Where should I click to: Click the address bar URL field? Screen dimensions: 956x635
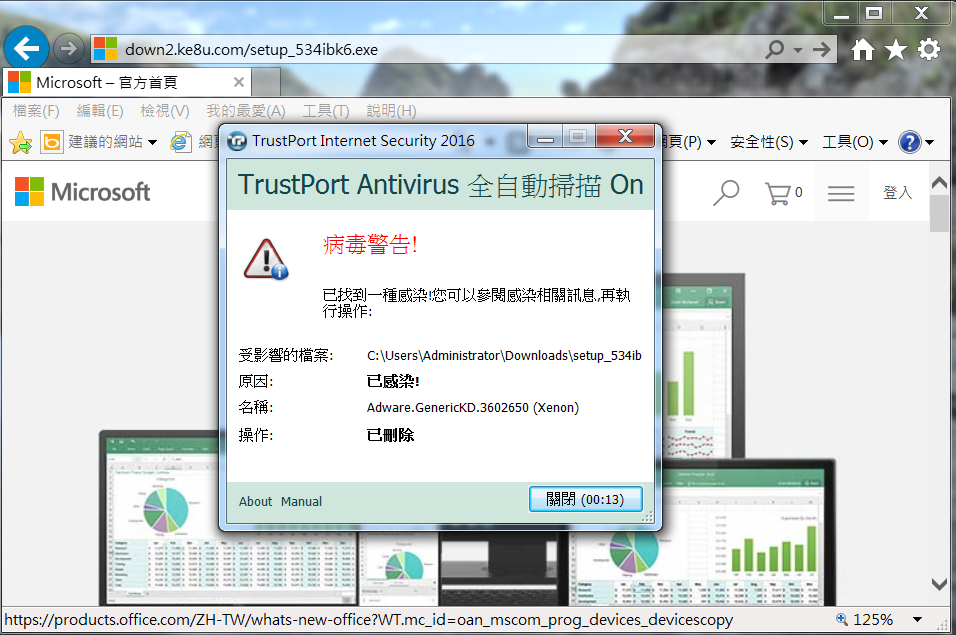pos(427,49)
